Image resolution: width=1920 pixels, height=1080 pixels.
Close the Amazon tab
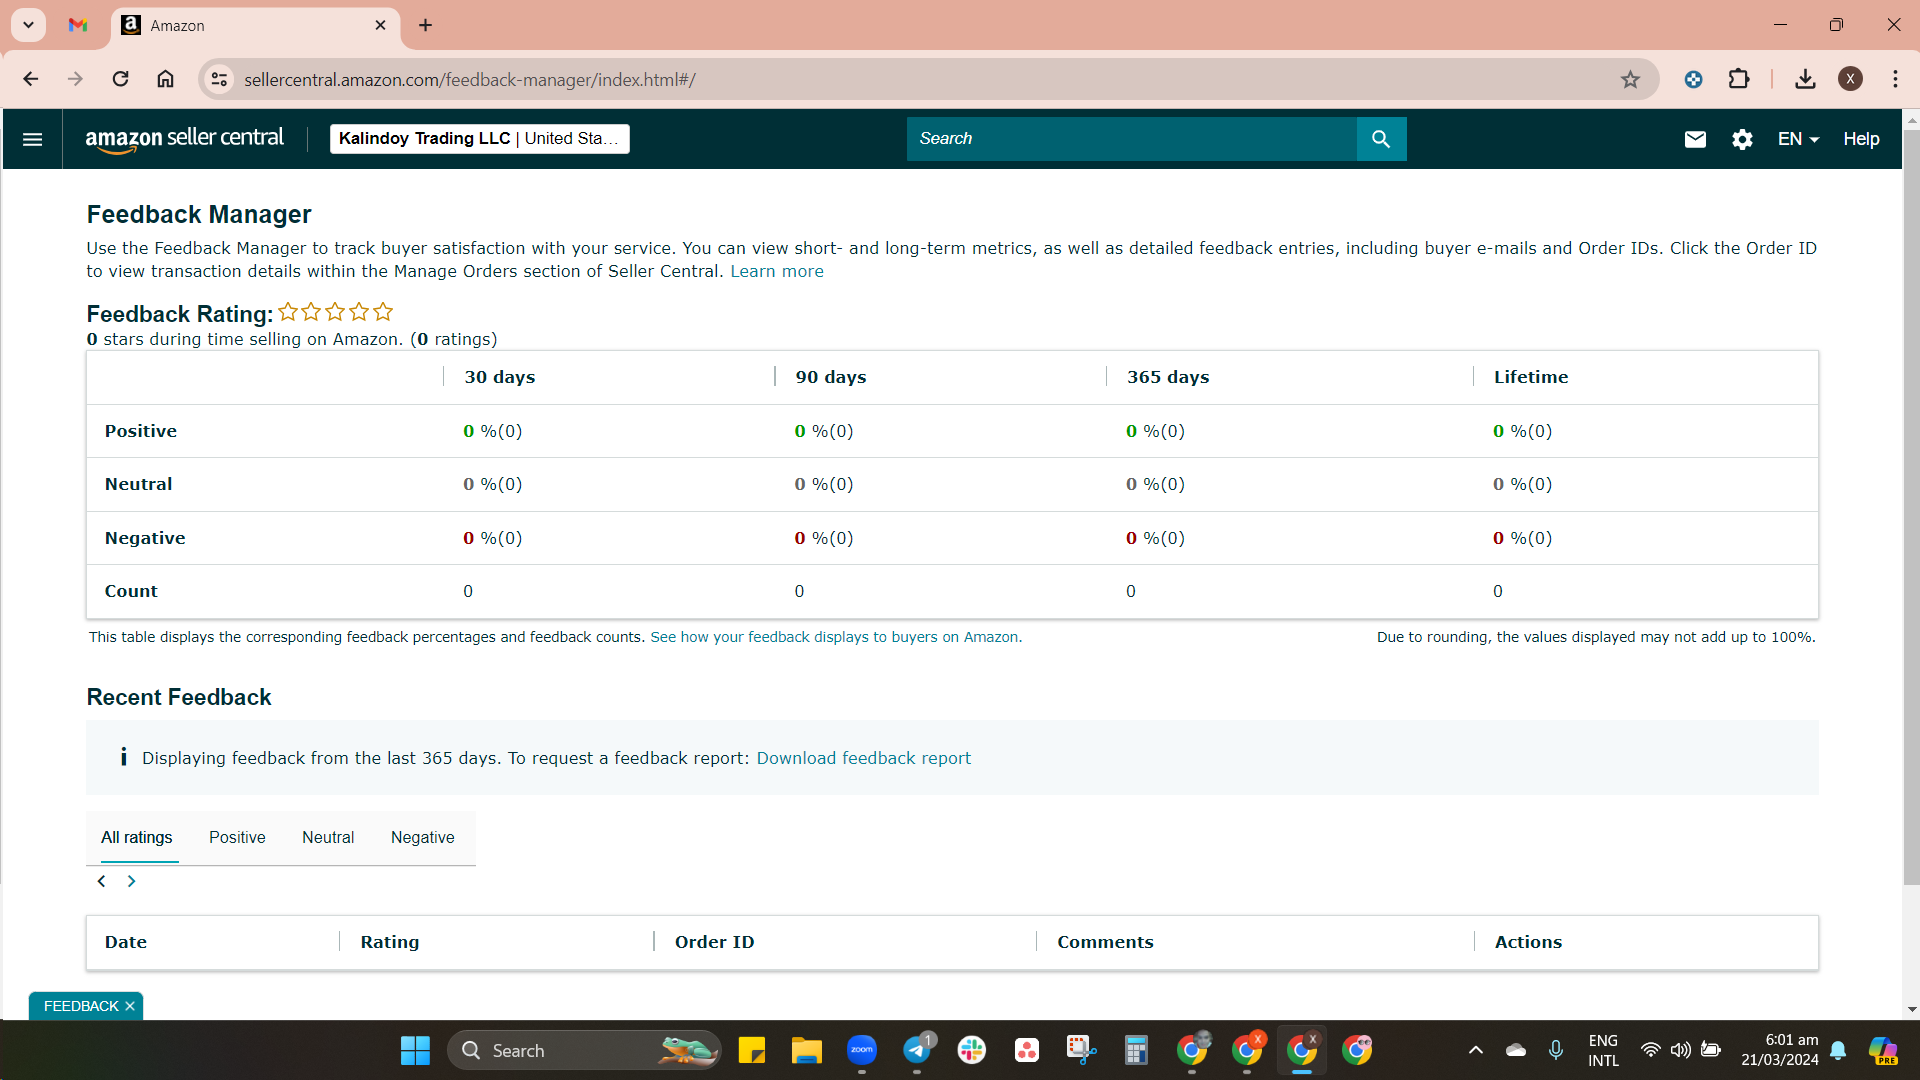coord(380,25)
